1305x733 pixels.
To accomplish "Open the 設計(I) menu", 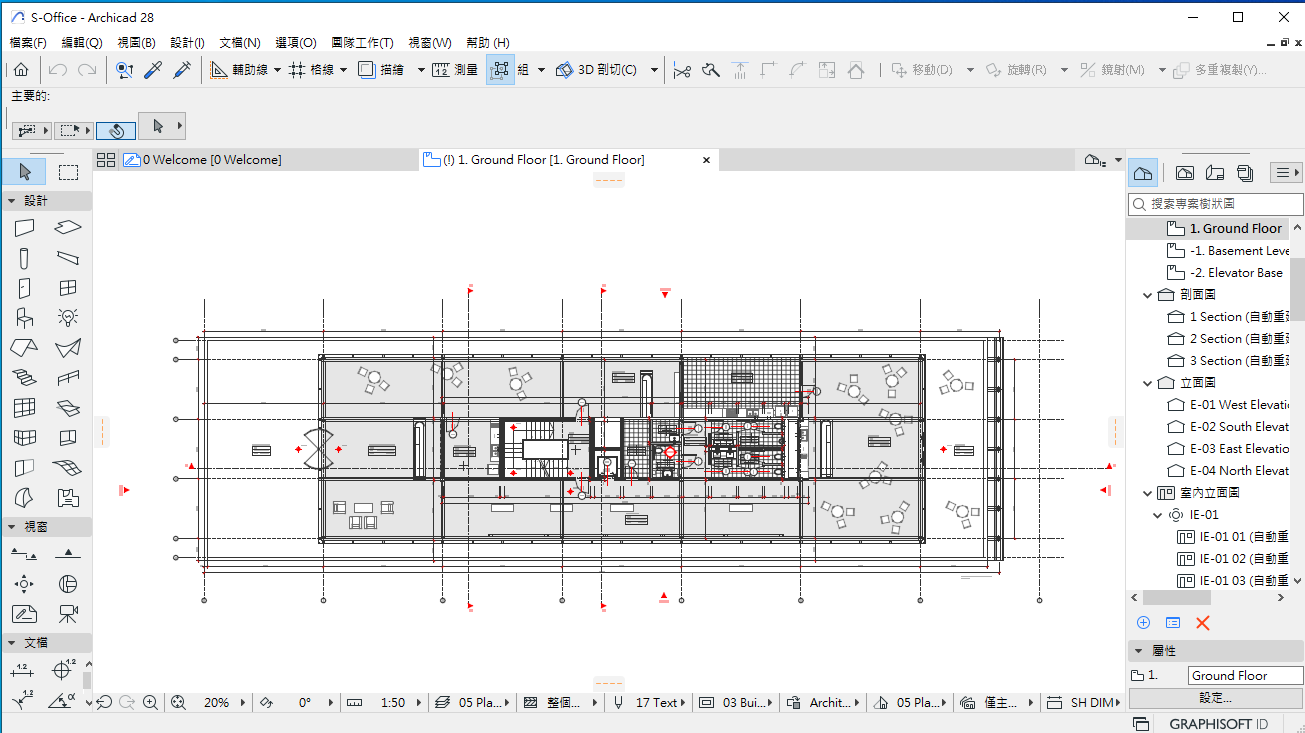I will coord(187,43).
